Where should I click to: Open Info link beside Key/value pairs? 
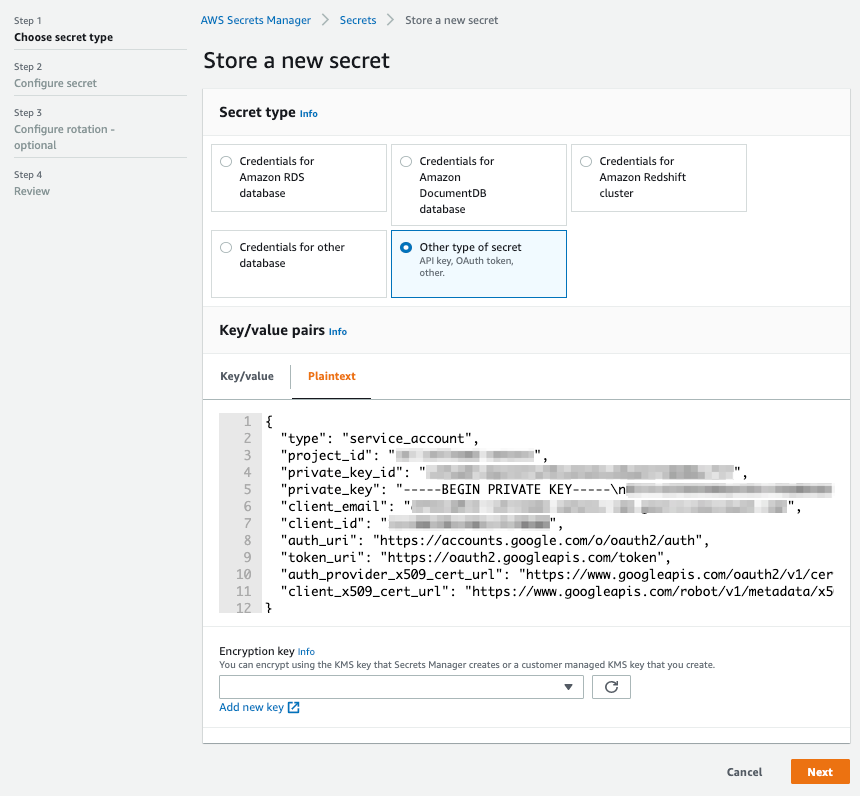(x=338, y=331)
